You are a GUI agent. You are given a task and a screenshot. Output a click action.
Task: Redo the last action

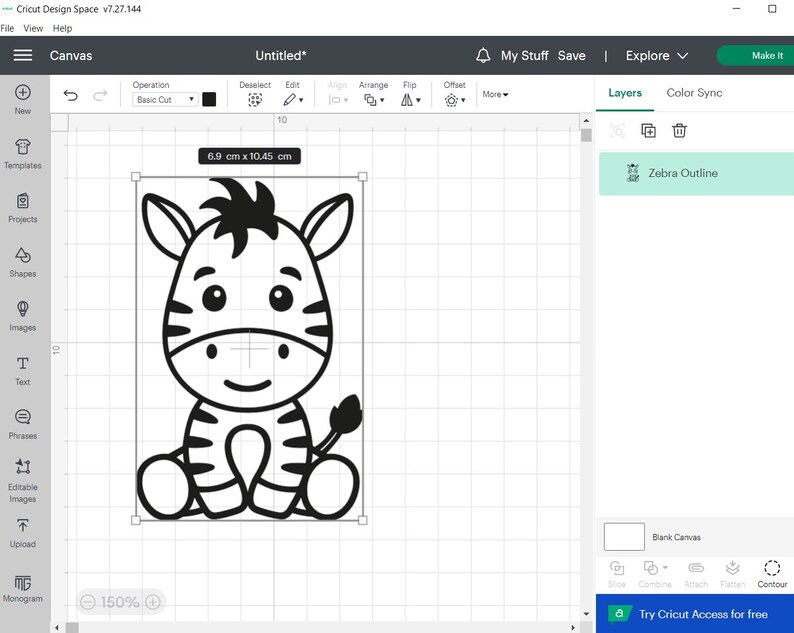click(x=100, y=95)
